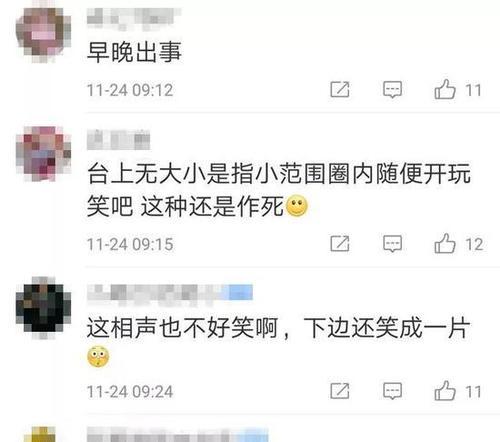Open comment beginning with "台上无大小"
Image resolution: width=500 pixels, height=442 pixels.
[279, 190]
